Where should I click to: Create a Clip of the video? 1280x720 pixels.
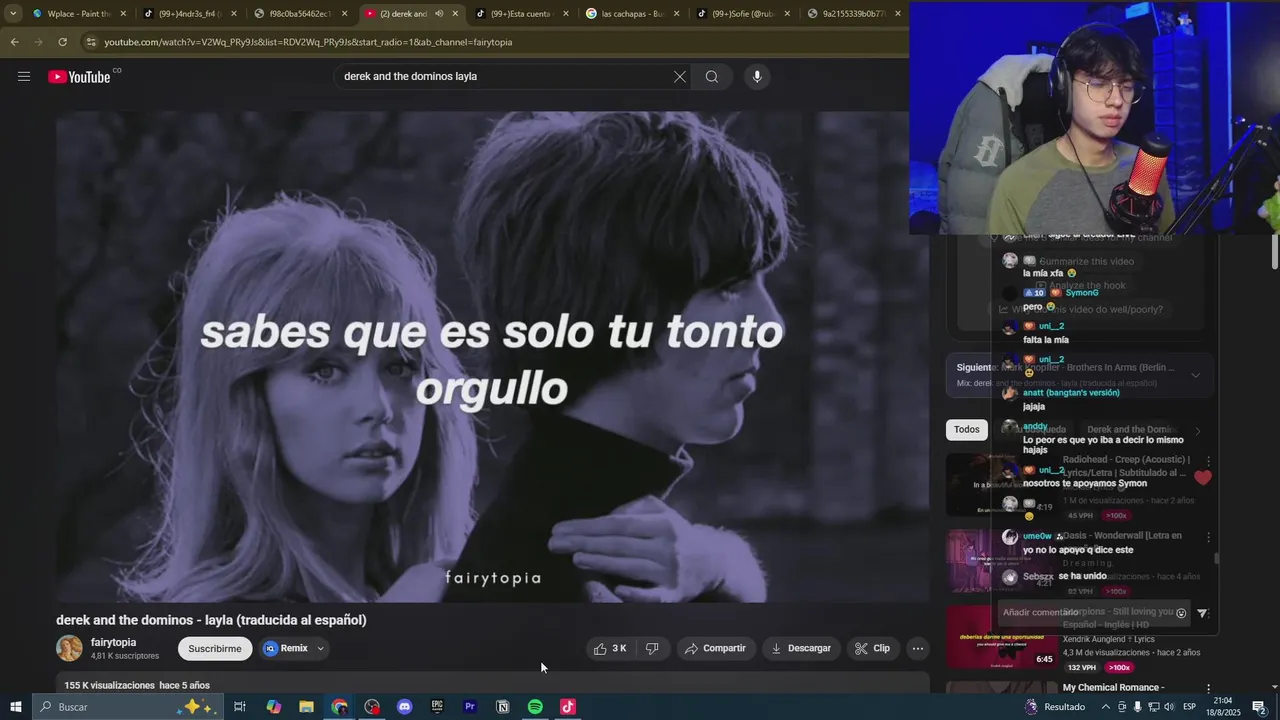pyautogui.click(x=872, y=648)
